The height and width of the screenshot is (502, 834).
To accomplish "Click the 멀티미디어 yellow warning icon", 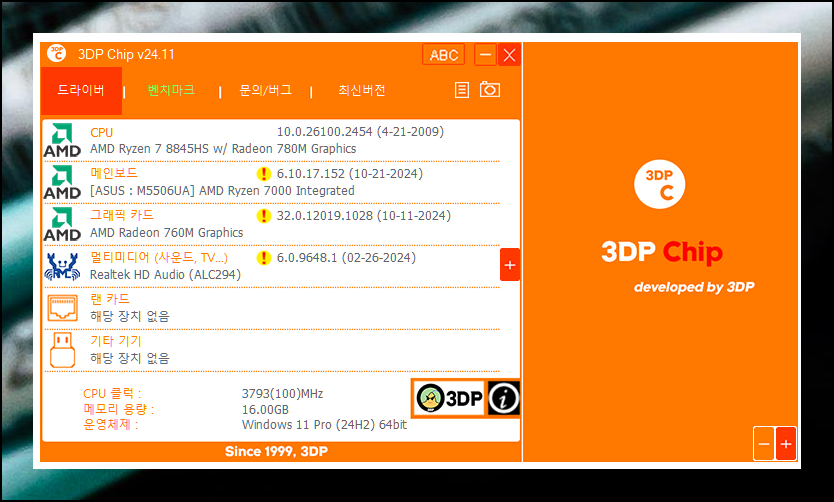I will click(x=263, y=258).
